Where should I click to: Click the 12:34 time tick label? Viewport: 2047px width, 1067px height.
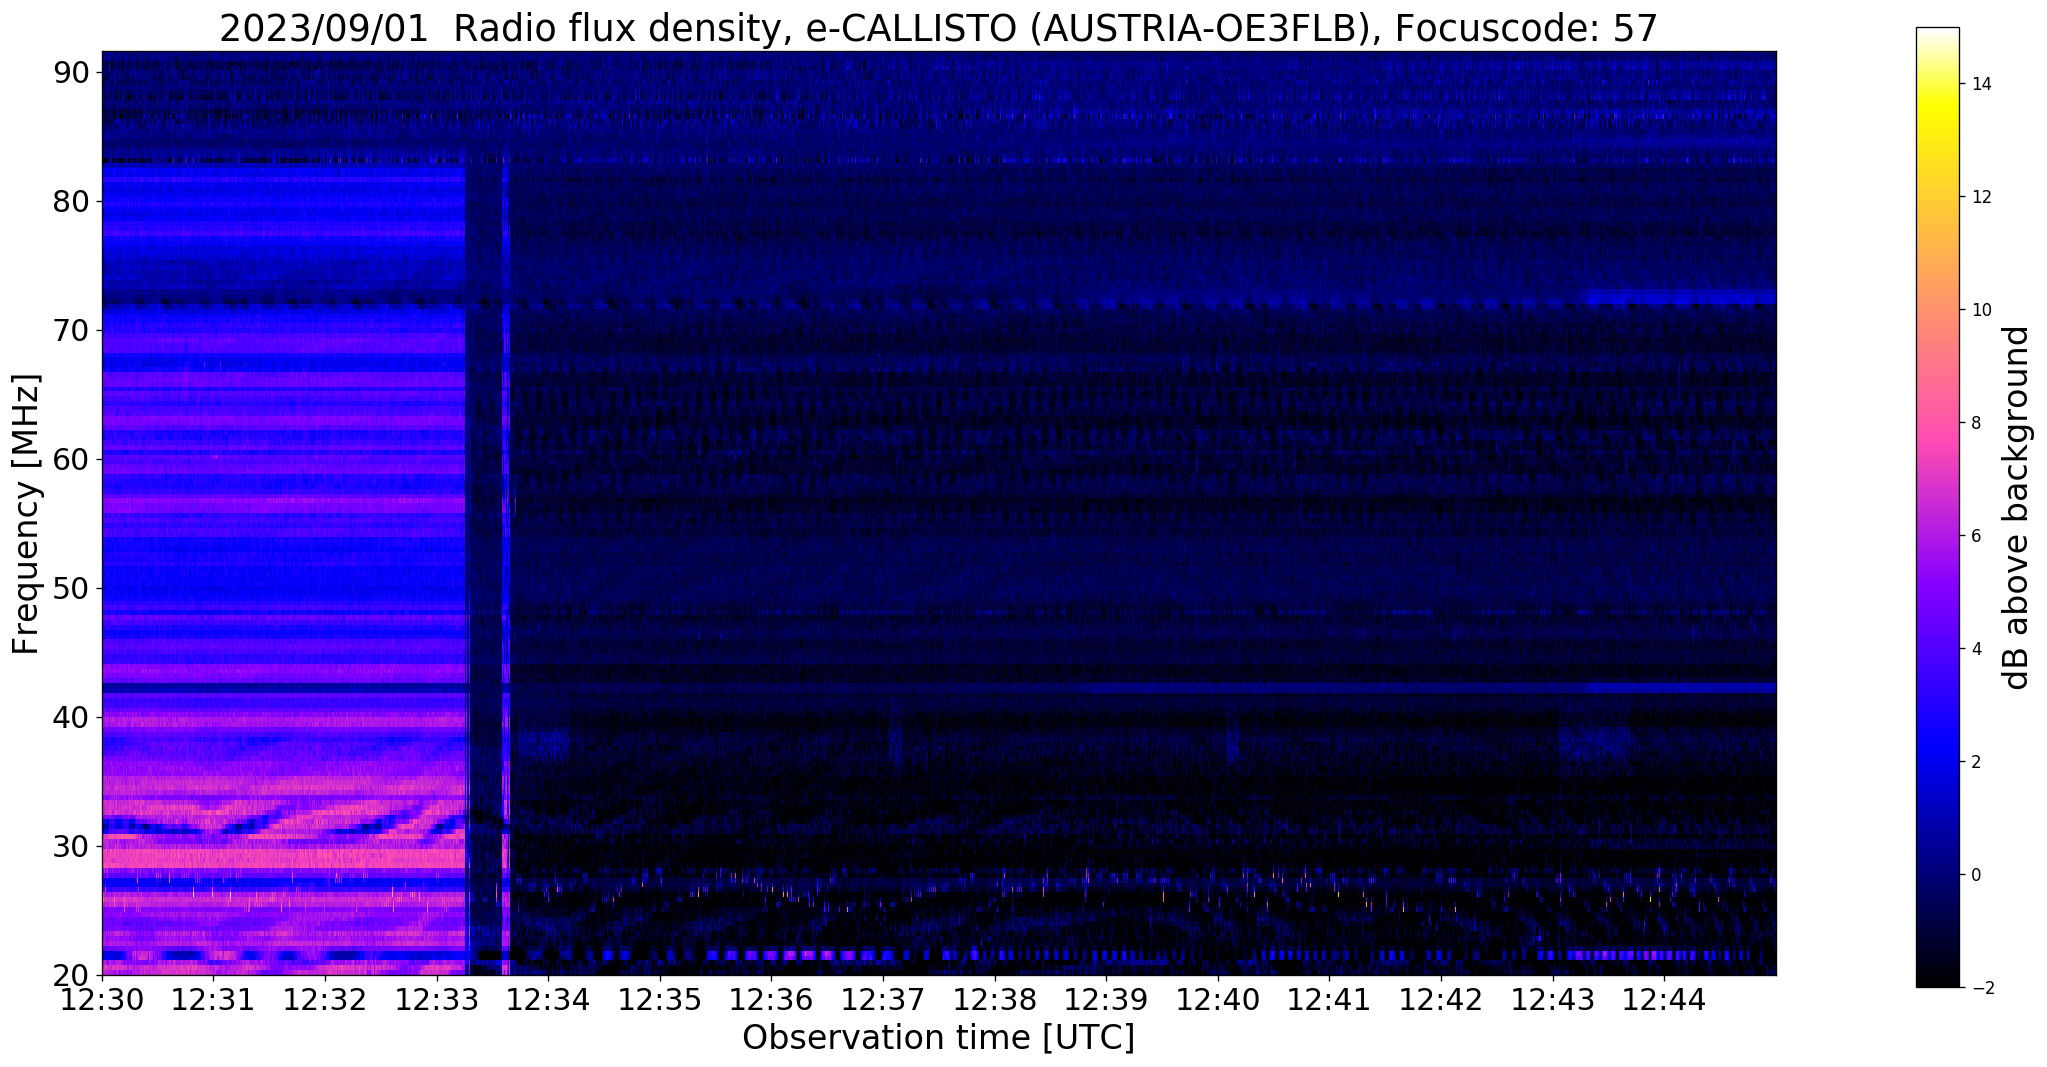pos(549,999)
